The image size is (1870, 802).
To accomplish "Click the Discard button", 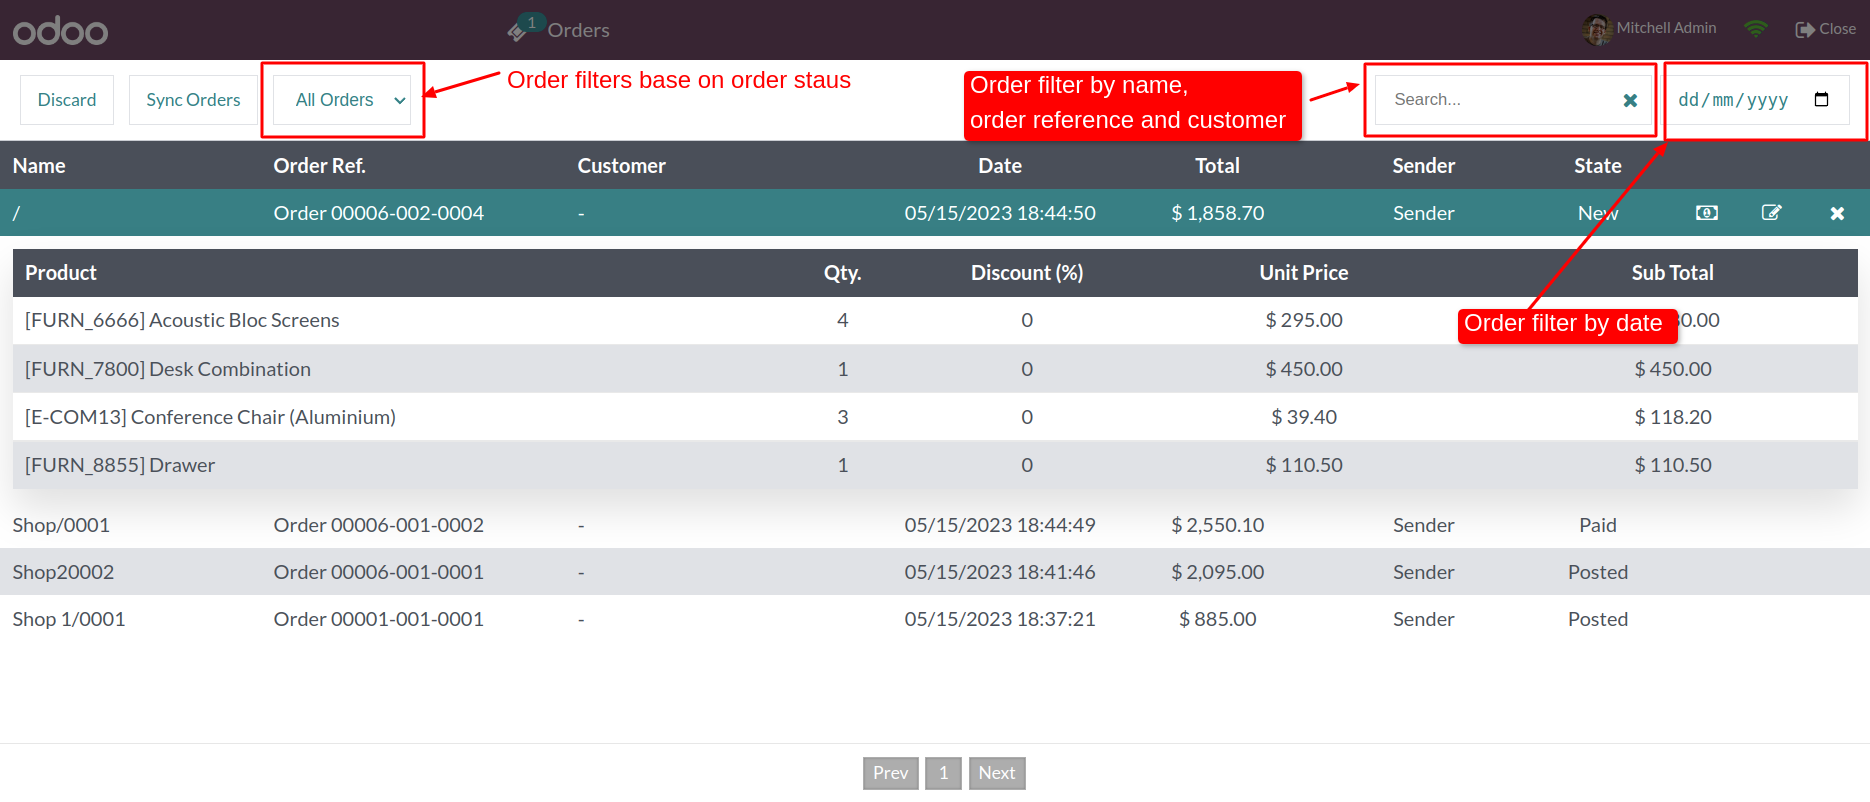I will tap(67, 100).
